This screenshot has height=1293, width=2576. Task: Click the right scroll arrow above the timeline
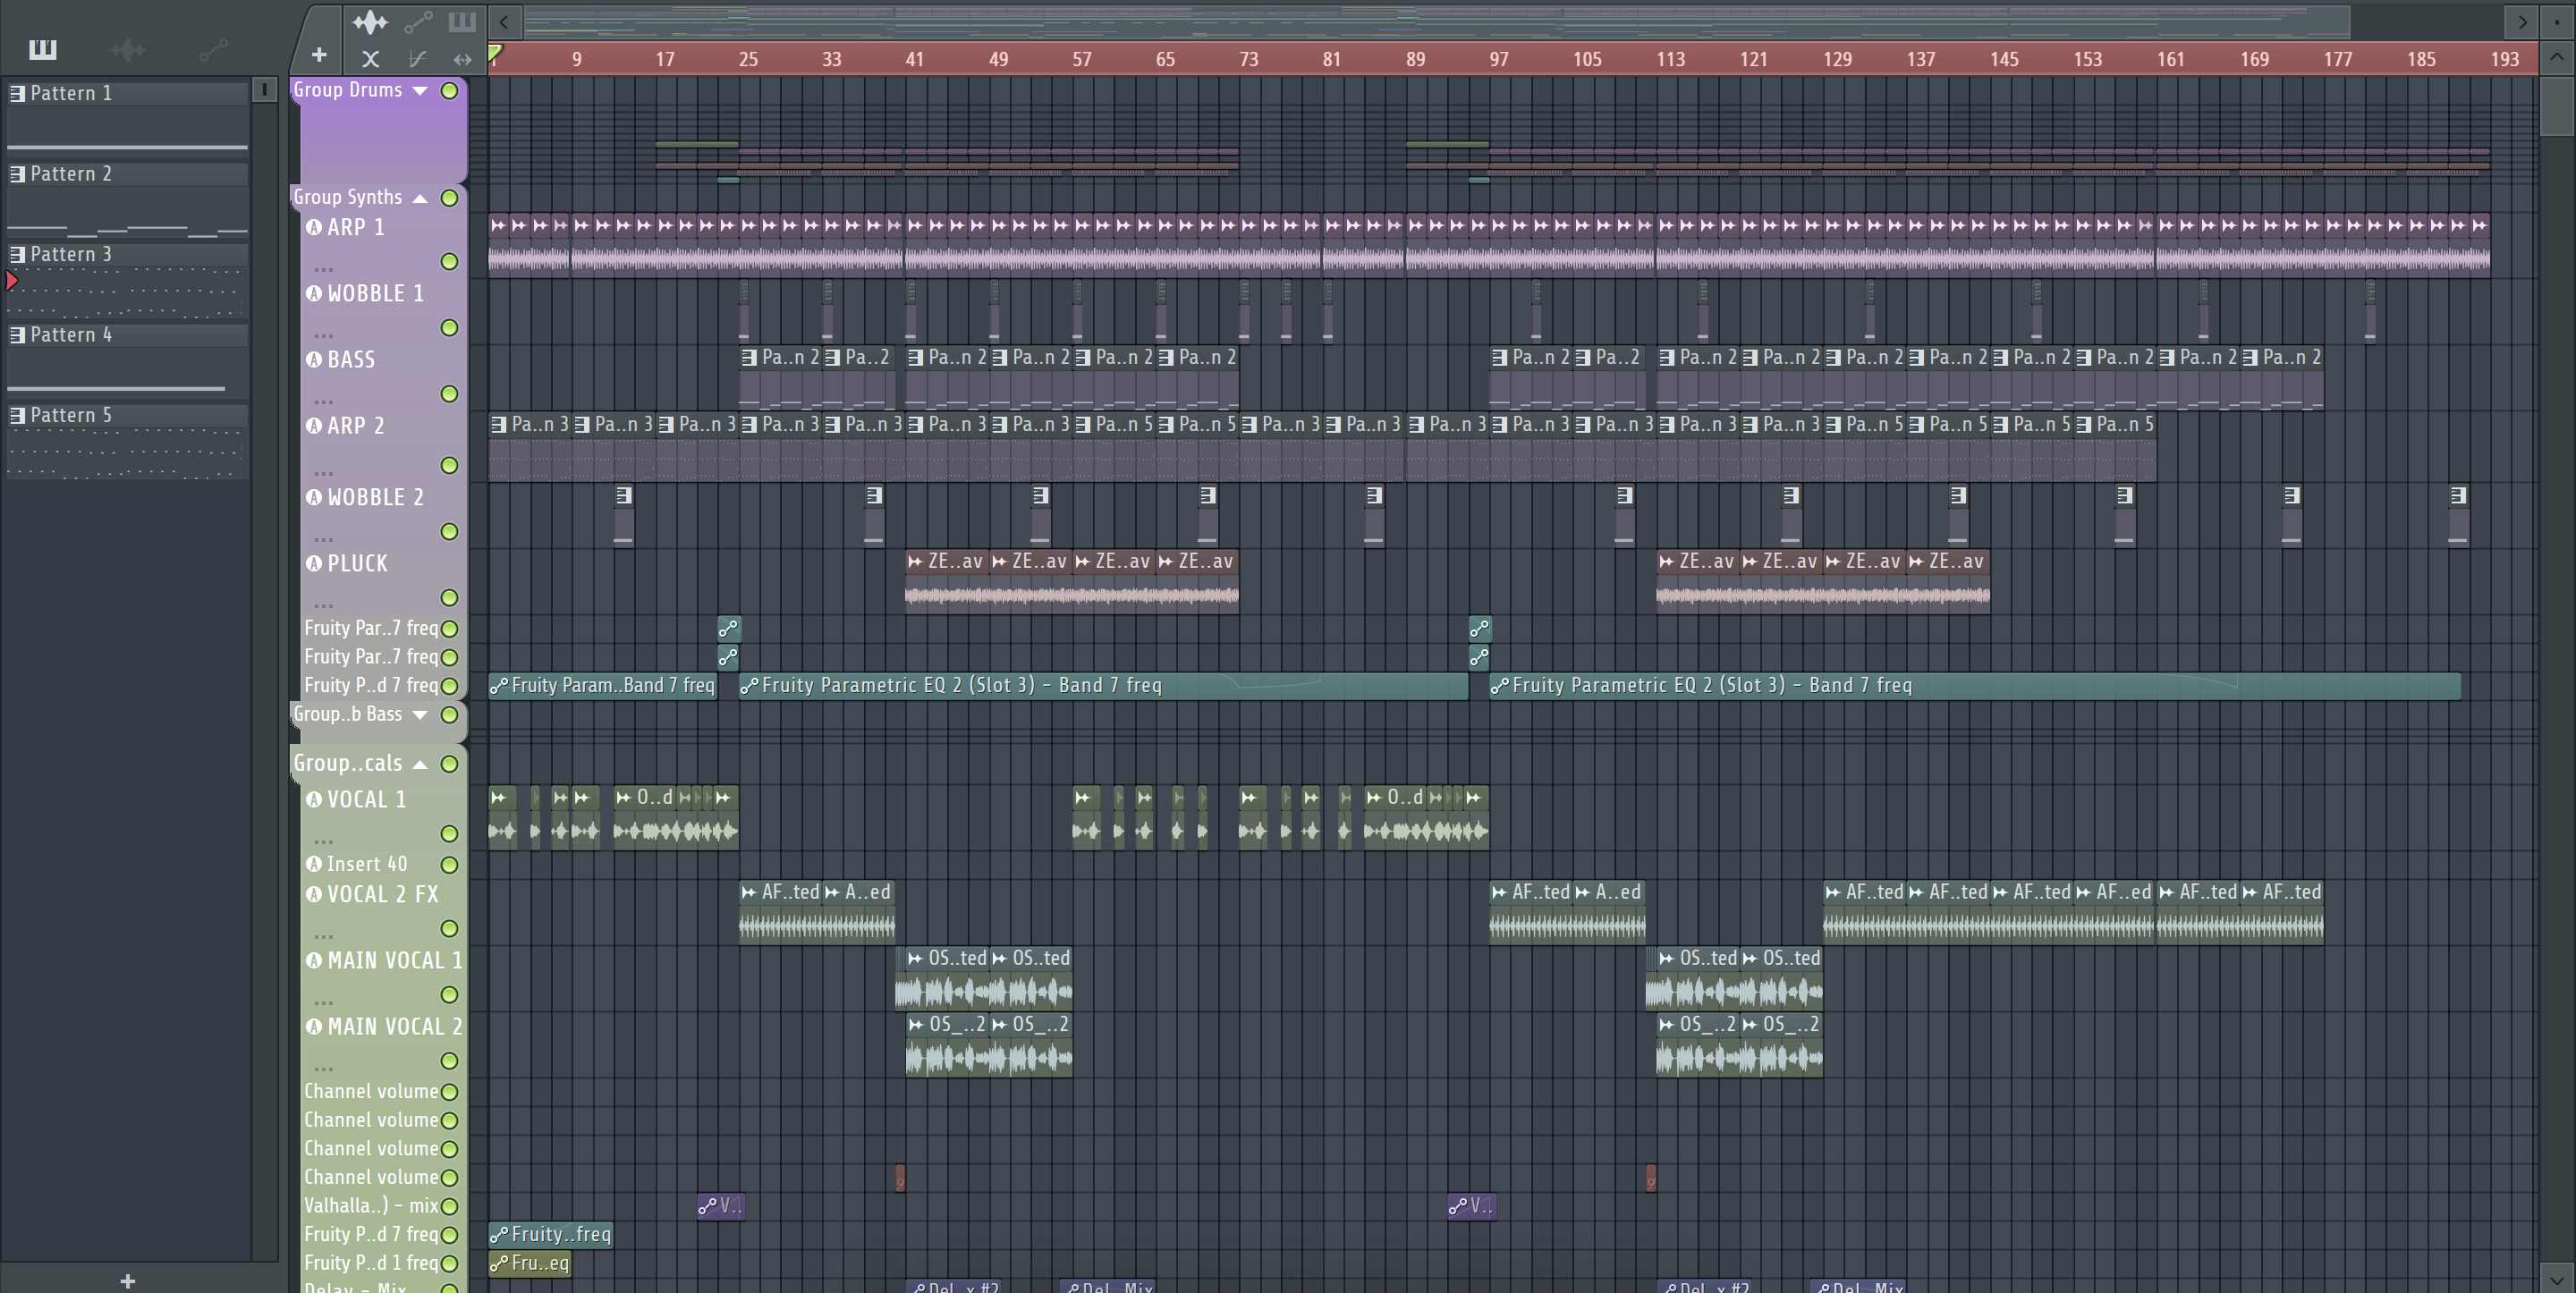pos(2522,21)
